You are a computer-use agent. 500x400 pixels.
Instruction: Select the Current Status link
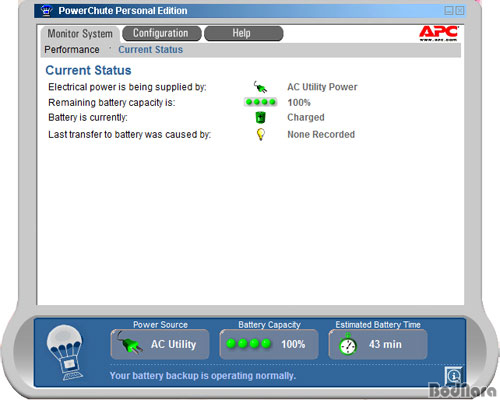[150, 50]
